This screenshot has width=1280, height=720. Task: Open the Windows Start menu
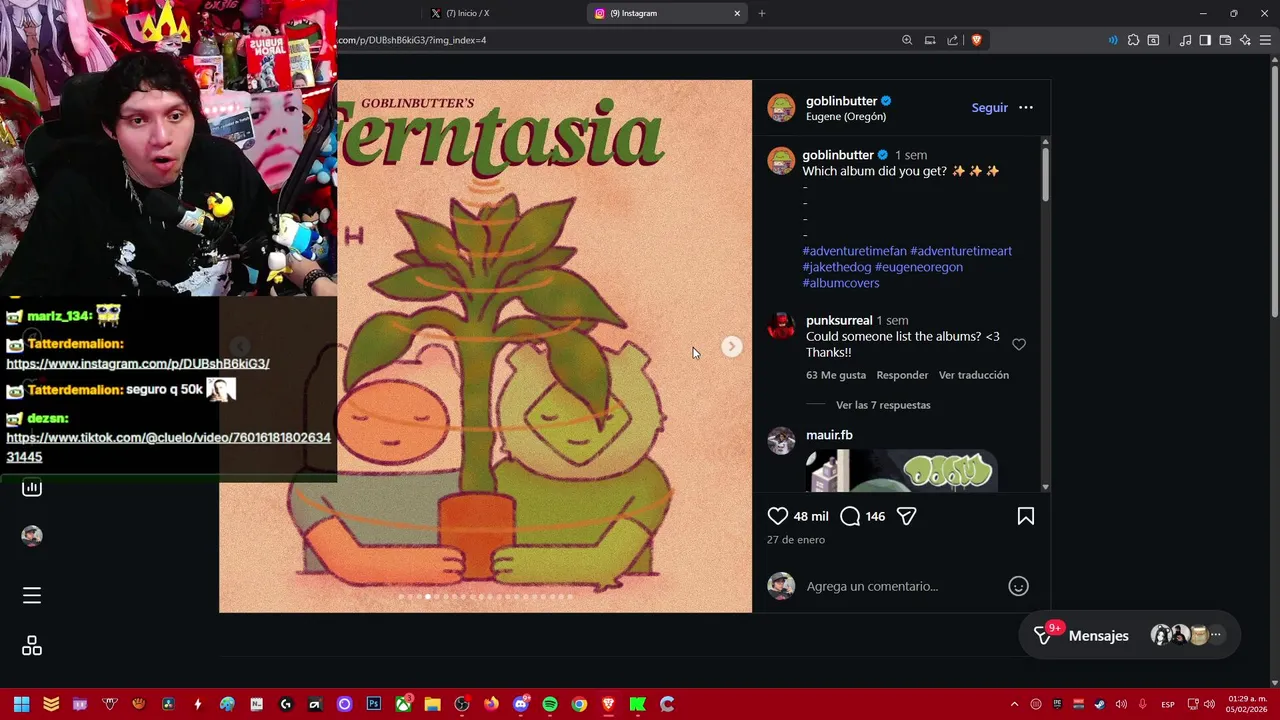click(21, 704)
